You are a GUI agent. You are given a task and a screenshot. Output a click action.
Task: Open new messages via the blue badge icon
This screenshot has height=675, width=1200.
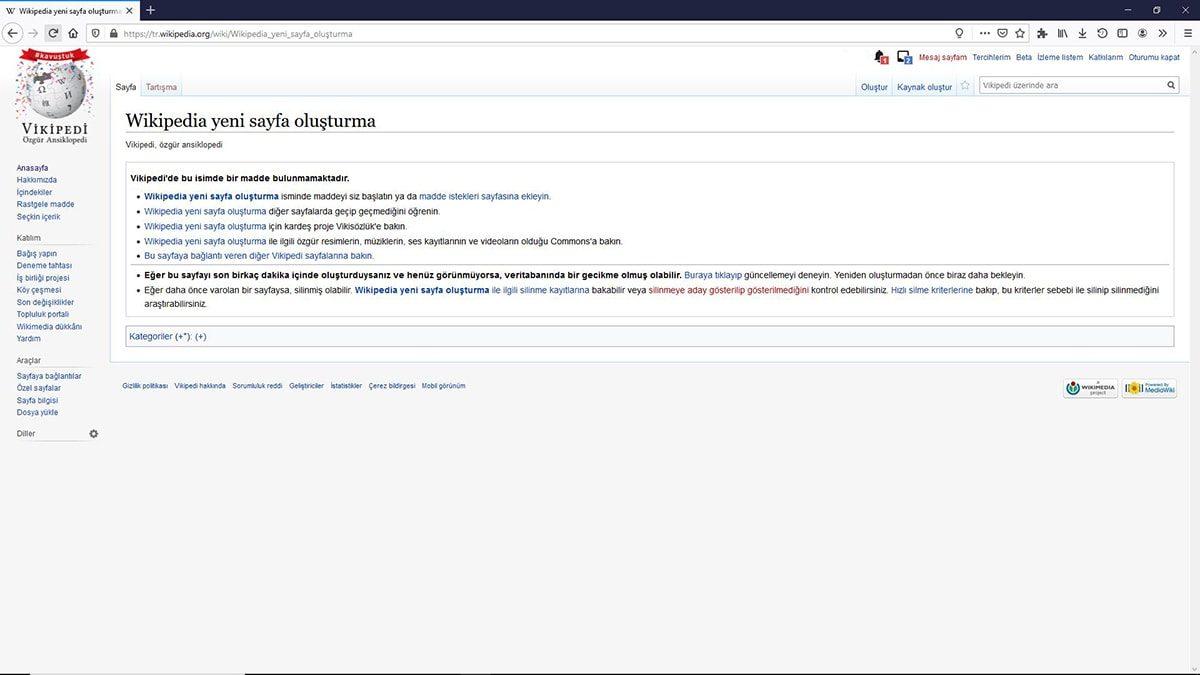click(904, 56)
